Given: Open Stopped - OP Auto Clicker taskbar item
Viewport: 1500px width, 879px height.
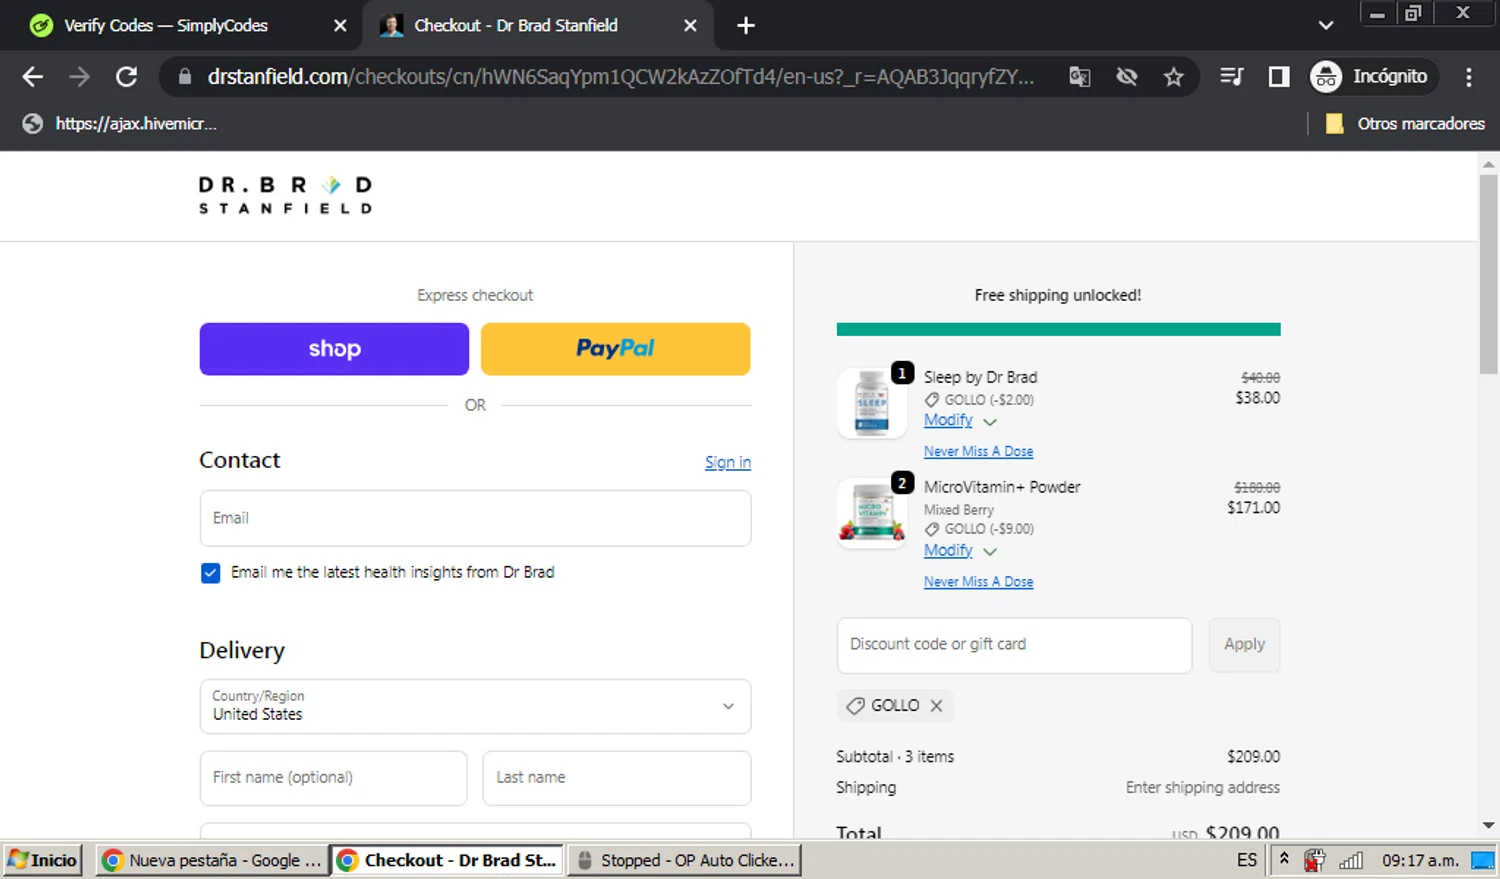Looking at the screenshot, I should click(684, 860).
